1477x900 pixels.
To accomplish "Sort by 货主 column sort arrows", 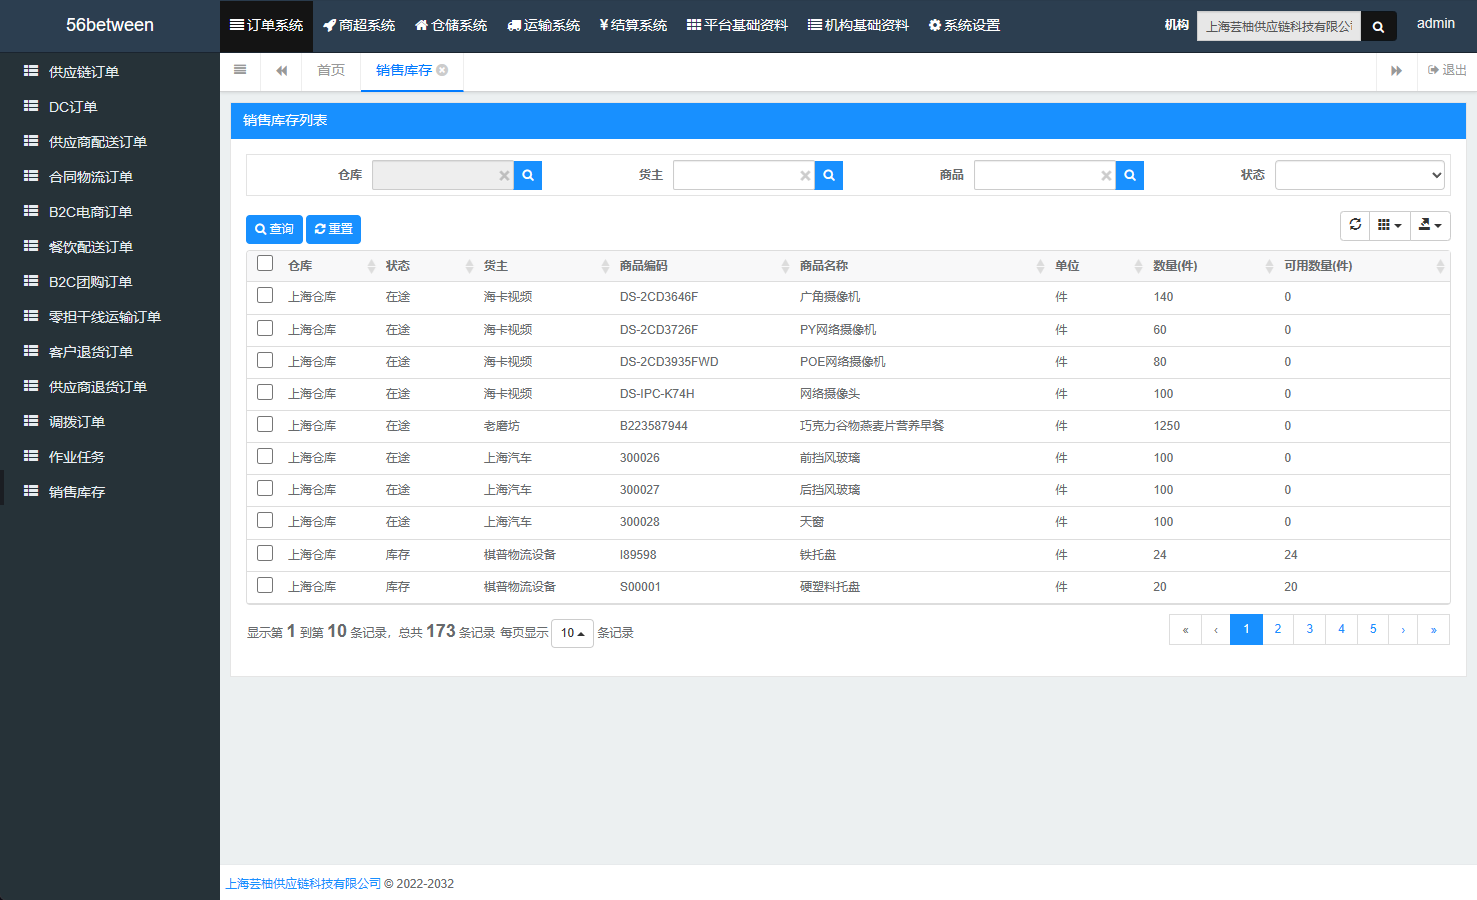I will (605, 266).
